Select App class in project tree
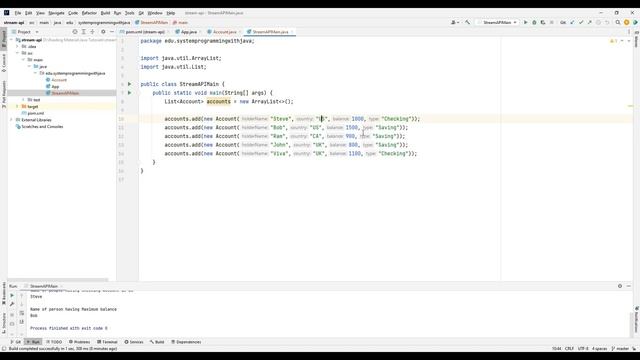This screenshot has height=360, width=640. (x=55, y=87)
